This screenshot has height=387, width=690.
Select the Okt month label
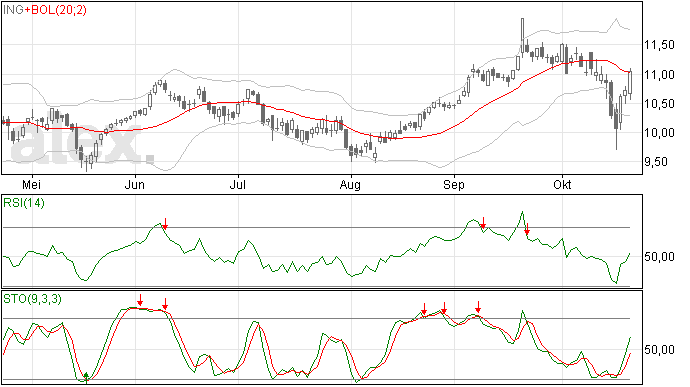(562, 184)
